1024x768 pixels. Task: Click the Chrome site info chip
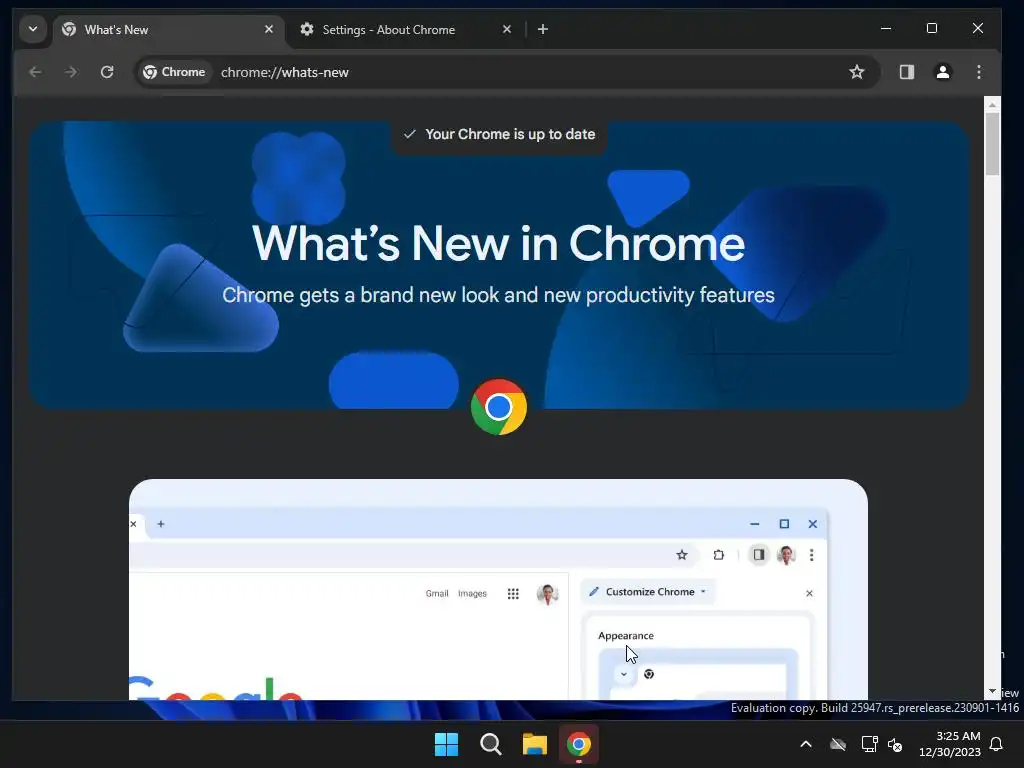click(x=174, y=72)
